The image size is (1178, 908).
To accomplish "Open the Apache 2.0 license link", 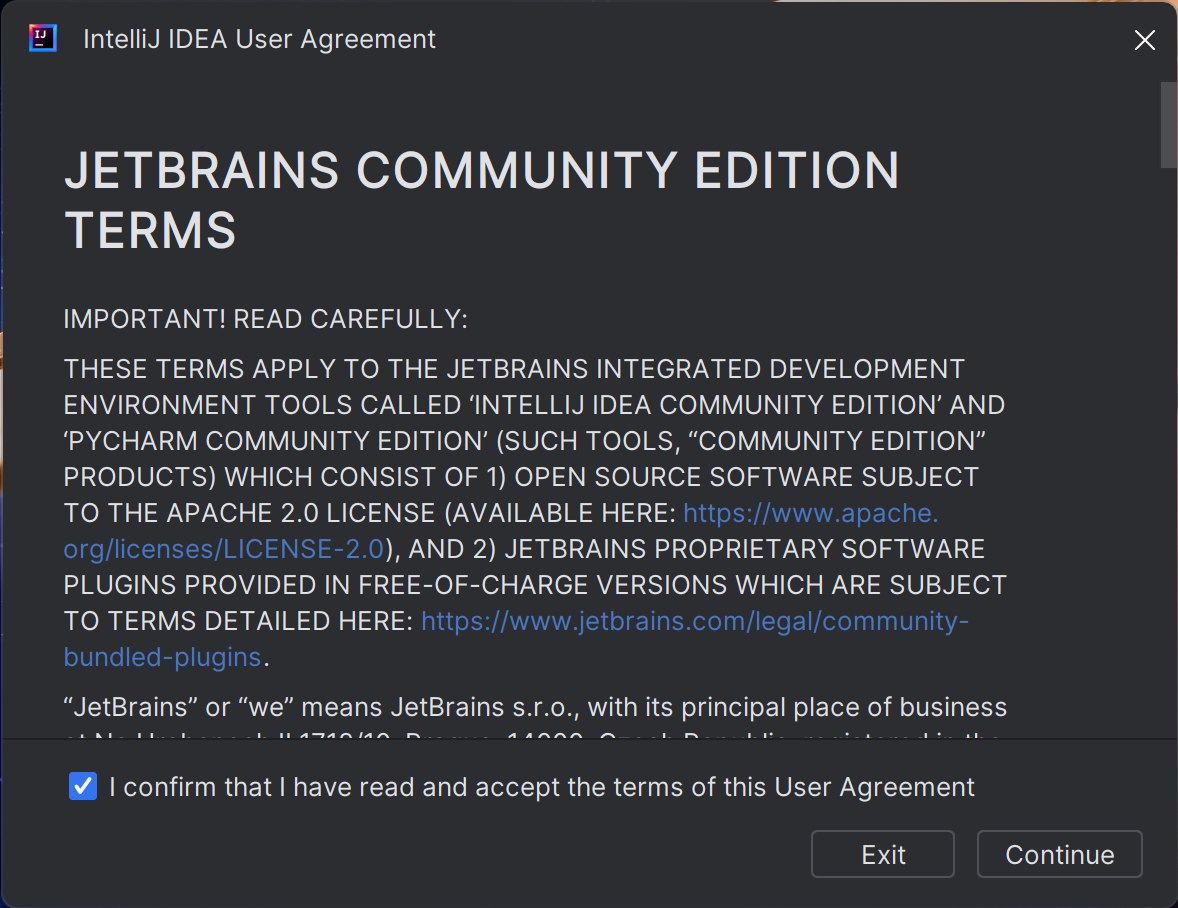I will point(811,513).
